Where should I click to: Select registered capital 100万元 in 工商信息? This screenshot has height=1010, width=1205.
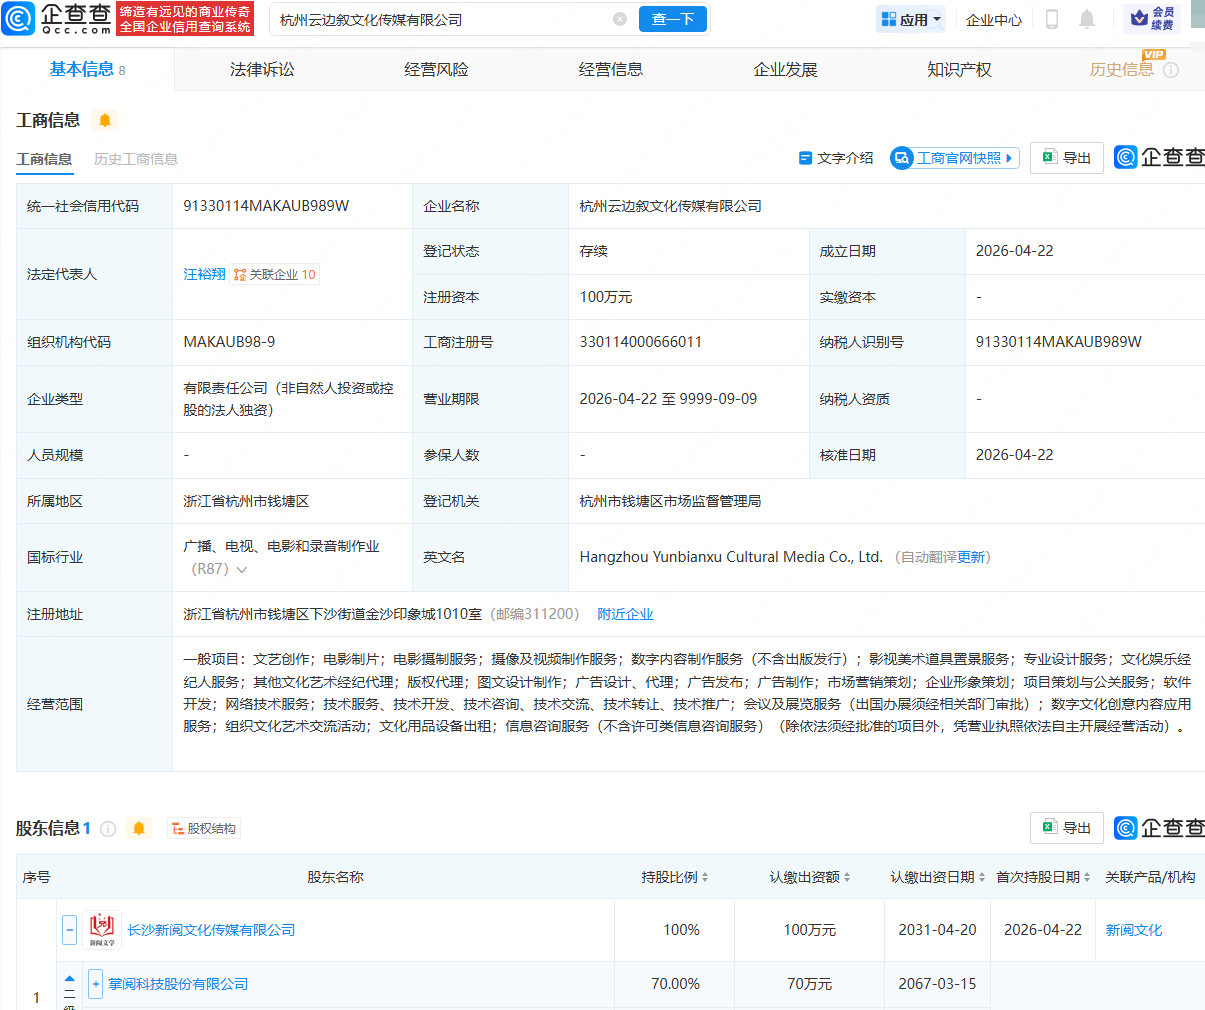pyautogui.click(x=606, y=297)
